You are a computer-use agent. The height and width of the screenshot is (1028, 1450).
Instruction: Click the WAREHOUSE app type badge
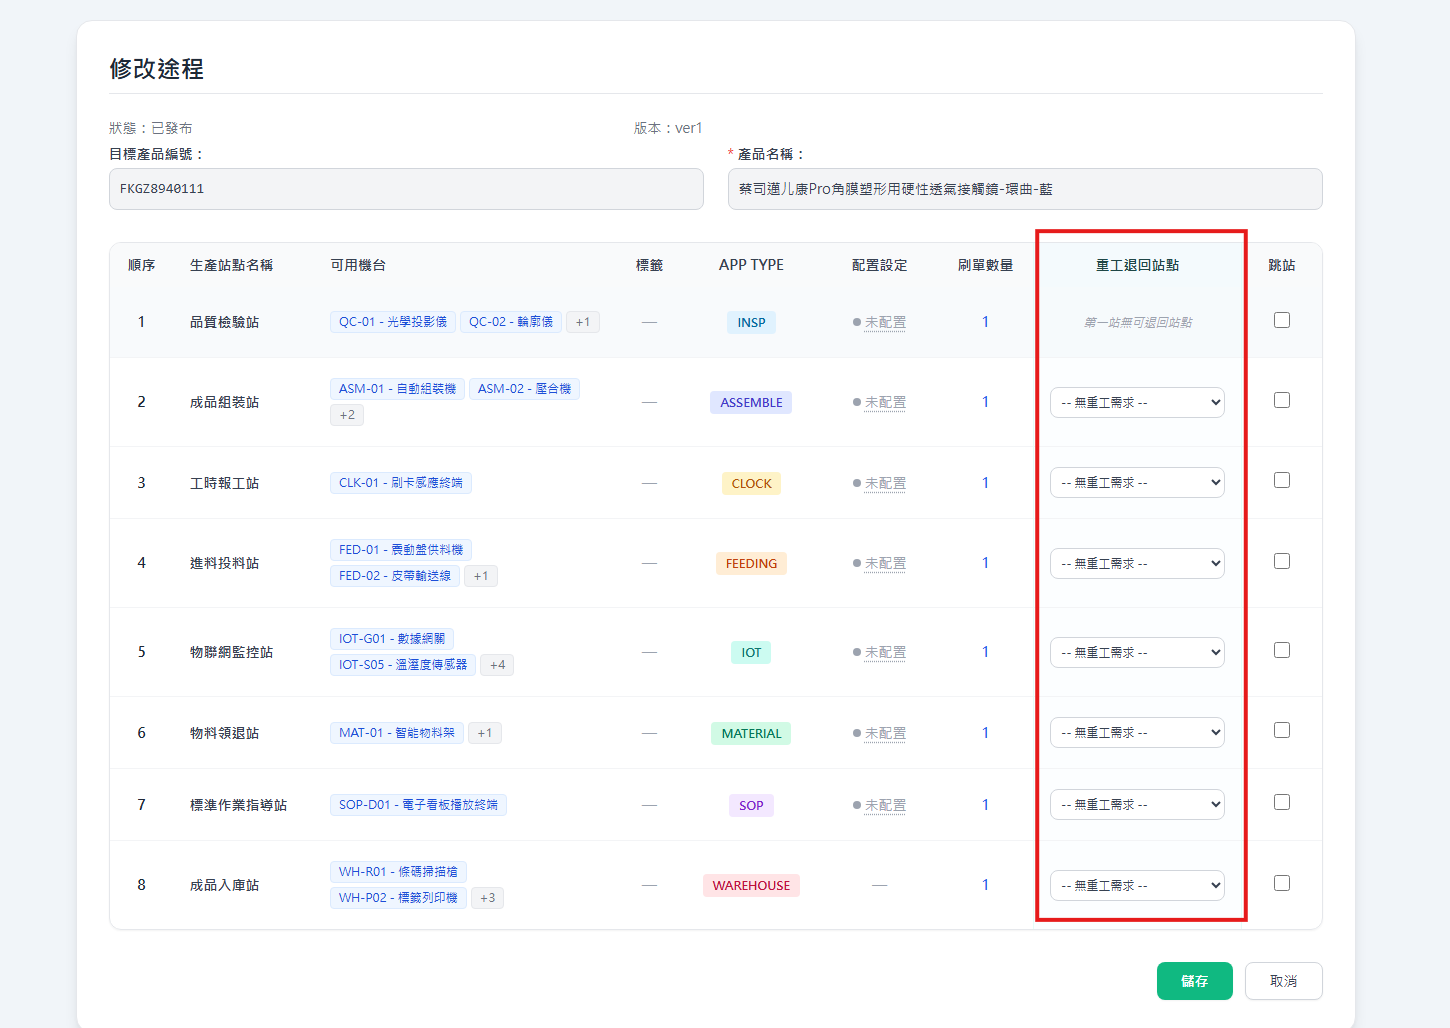752,885
